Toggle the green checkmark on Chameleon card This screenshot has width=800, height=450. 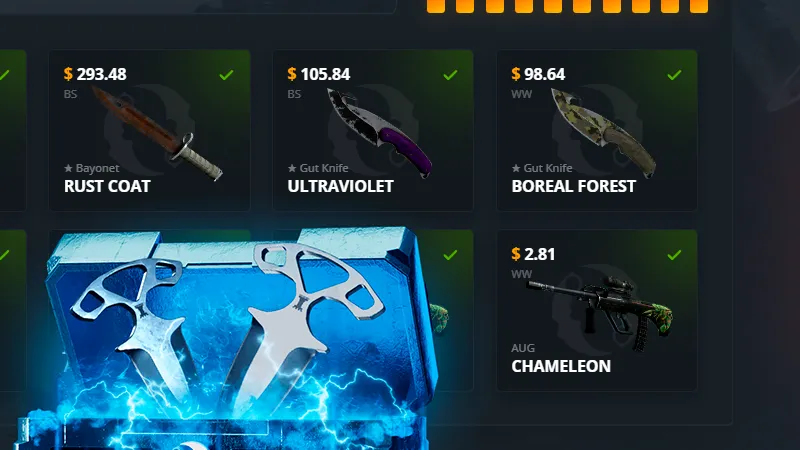point(674,255)
